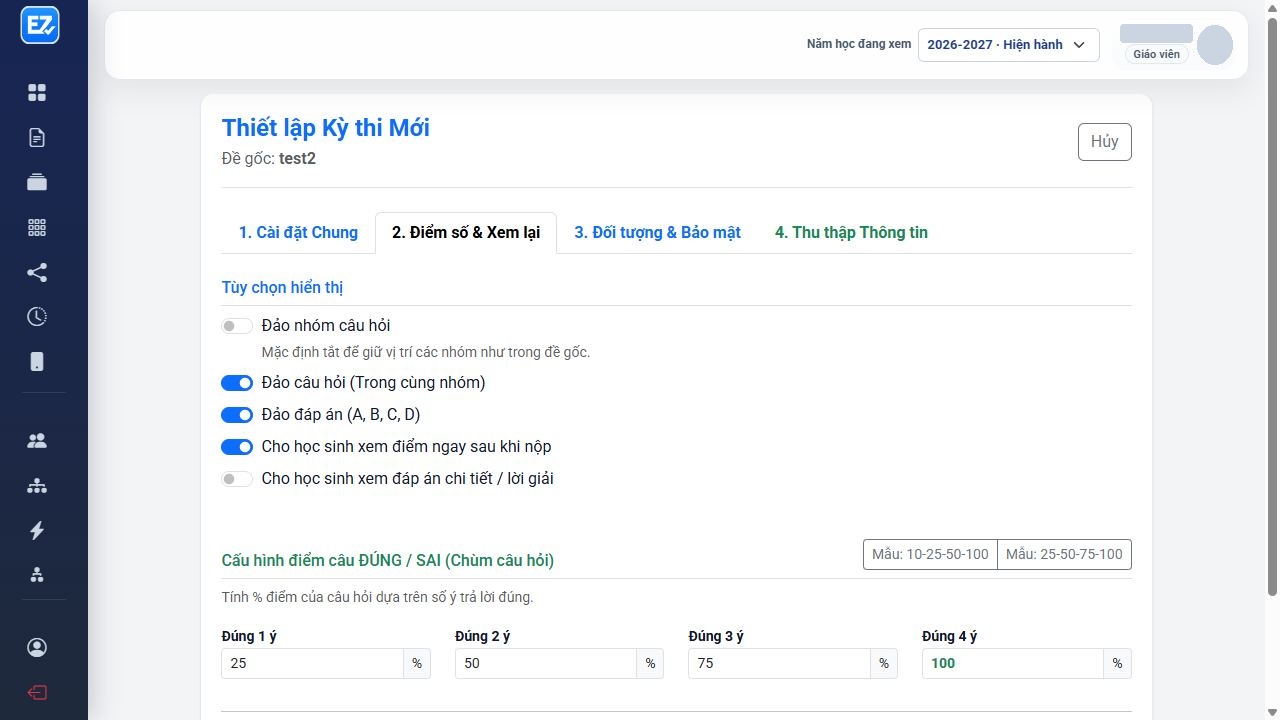Disable the Đảo câu hỏi (Trong cùng nhóm) toggle
Image resolution: width=1280 pixels, height=720 pixels.
pos(237,383)
